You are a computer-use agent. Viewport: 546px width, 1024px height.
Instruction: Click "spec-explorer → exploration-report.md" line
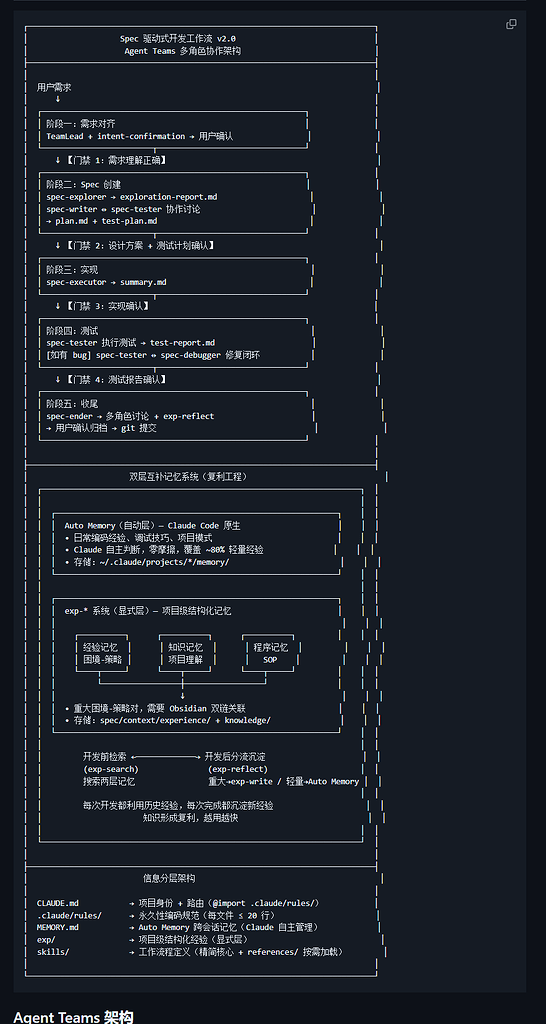(132, 197)
